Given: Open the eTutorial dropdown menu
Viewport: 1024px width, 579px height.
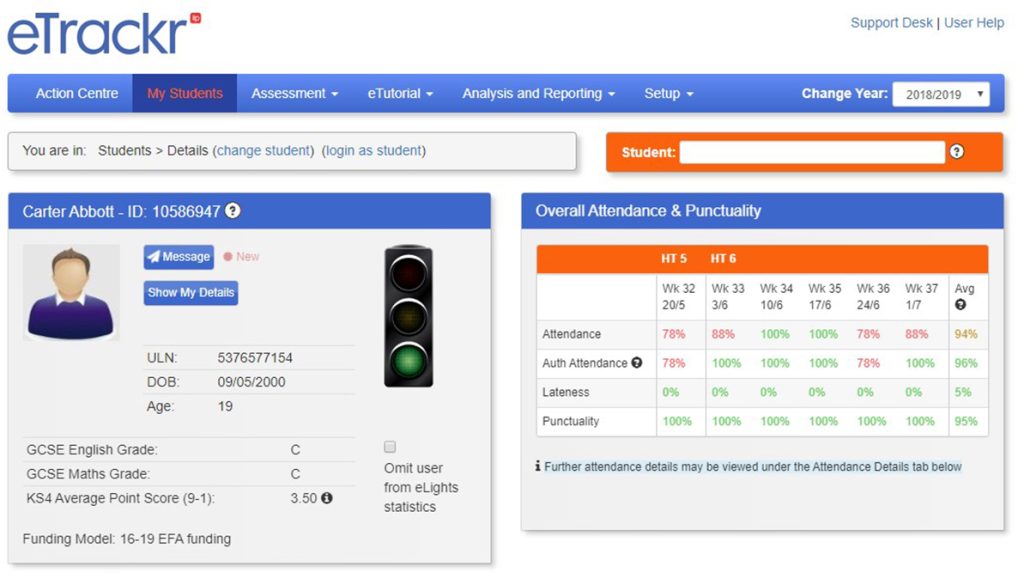Looking at the screenshot, I should tap(400, 94).
